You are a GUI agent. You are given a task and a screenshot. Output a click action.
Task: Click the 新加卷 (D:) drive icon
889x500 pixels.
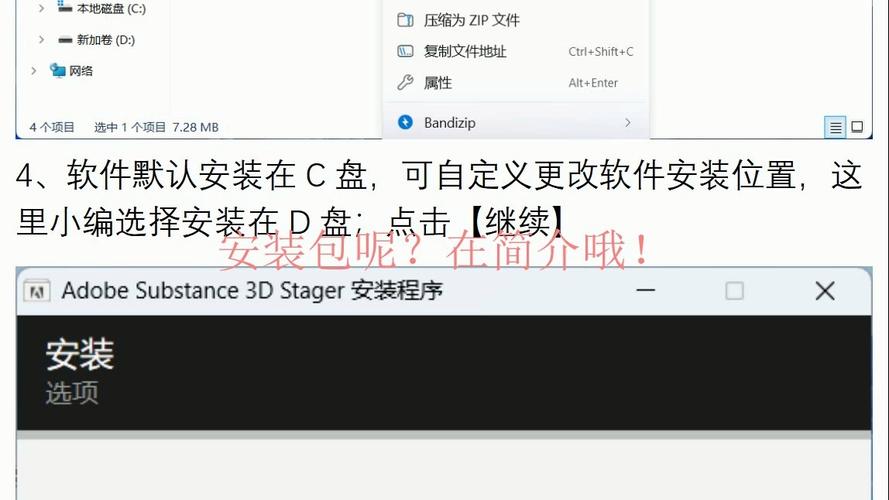pyautogui.click(x=65, y=40)
